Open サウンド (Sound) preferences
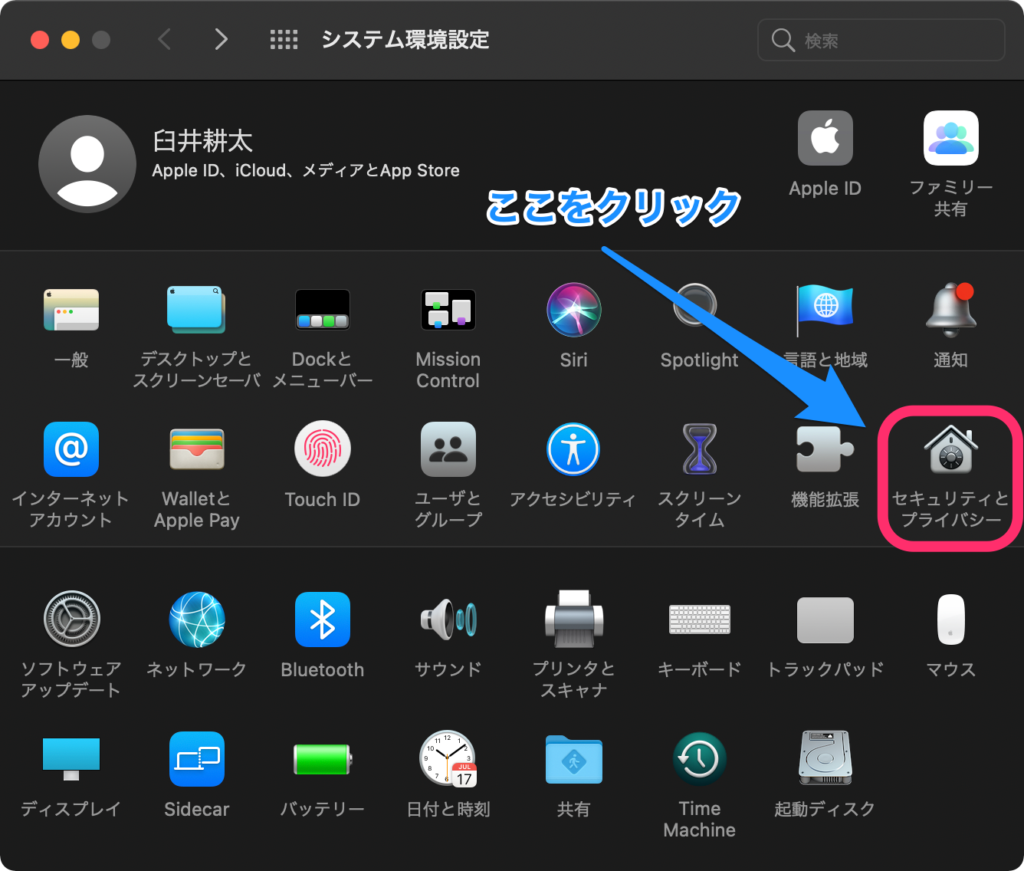1024x871 pixels. [x=448, y=619]
